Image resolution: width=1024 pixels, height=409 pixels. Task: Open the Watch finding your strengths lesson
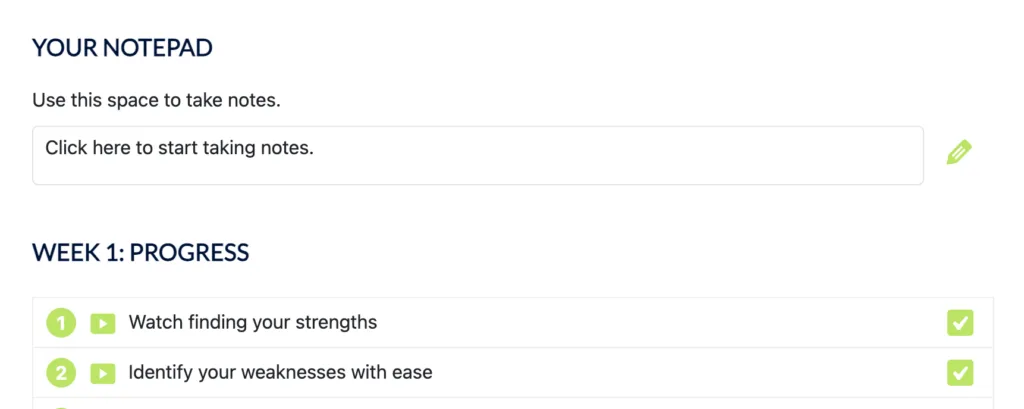pos(252,323)
